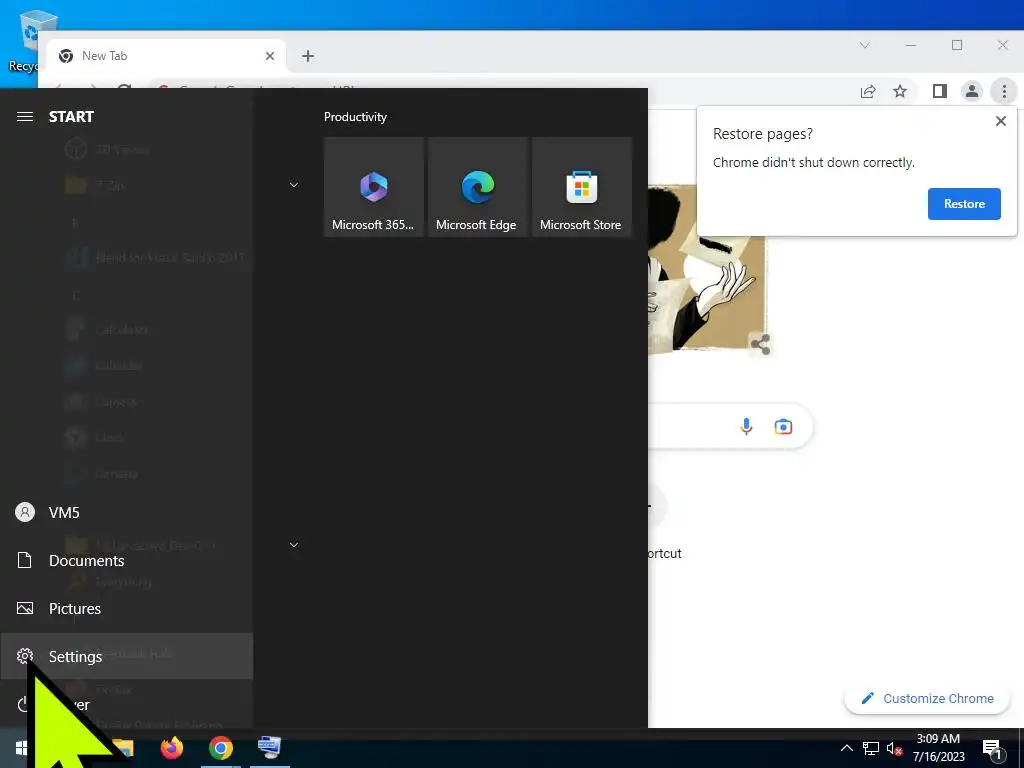
Task: Share this page in Chrome
Action: 868,91
